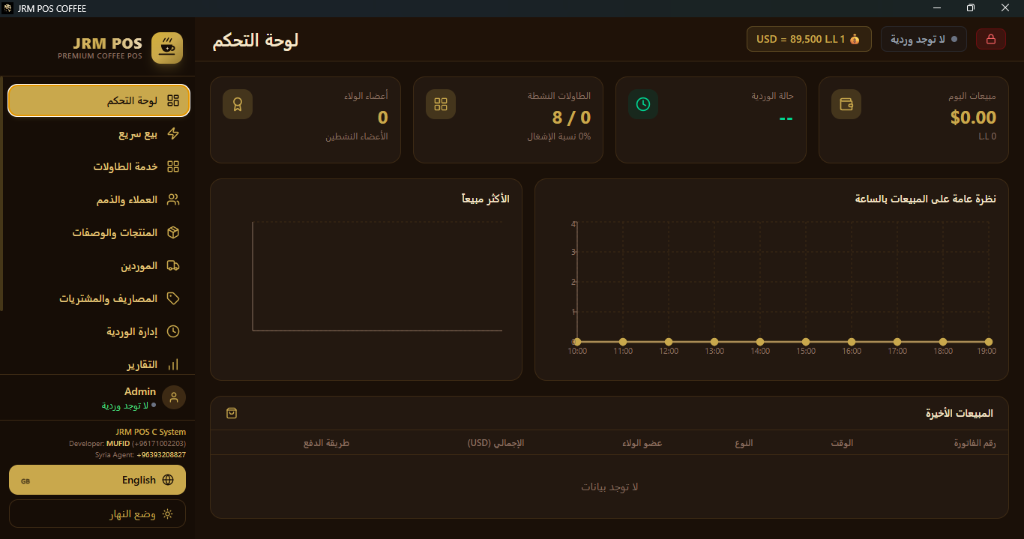Click the النوع column header
The height and width of the screenshot is (539, 1024).
[744, 443]
